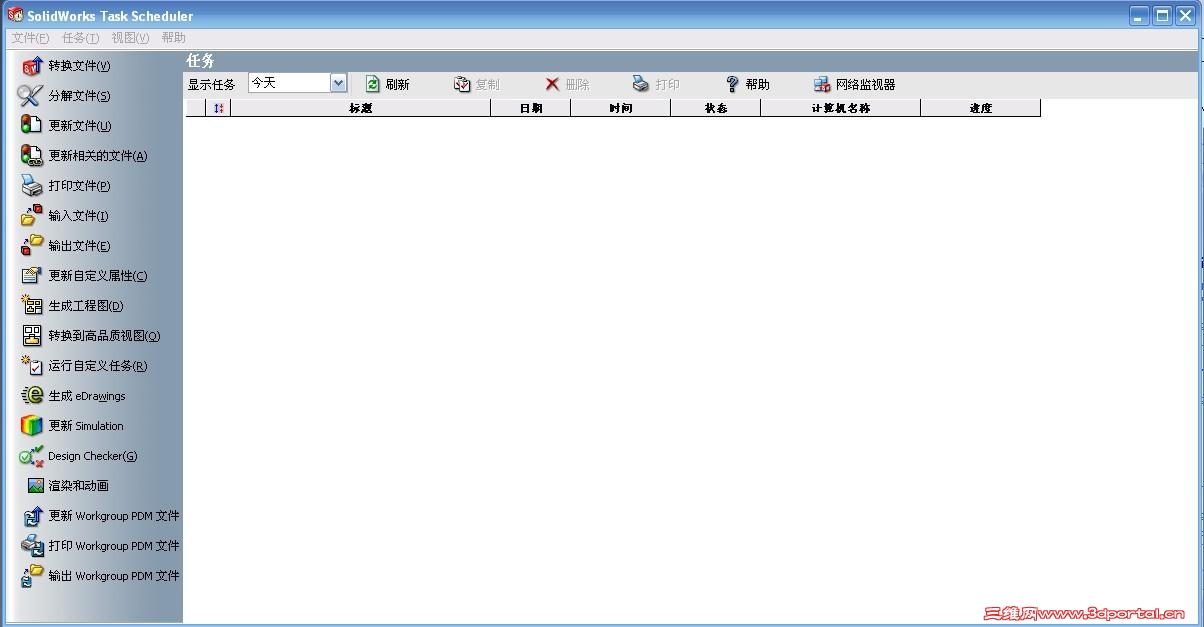Click the 转换到高品质视图 icon
The image size is (1204, 627).
click(x=32, y=336)
